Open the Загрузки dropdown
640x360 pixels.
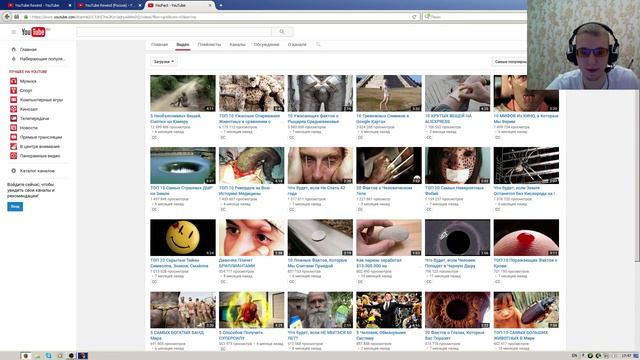tap(164, 62)
